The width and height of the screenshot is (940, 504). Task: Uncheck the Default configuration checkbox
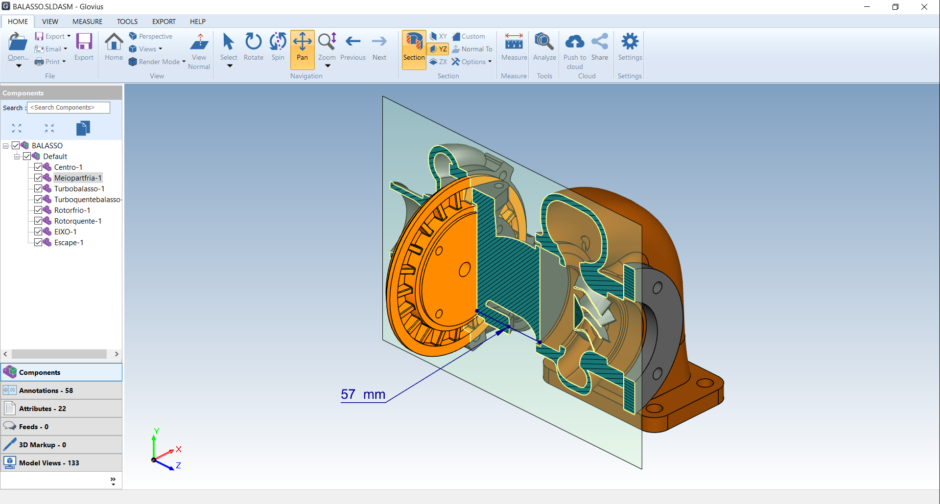point(27,156)
